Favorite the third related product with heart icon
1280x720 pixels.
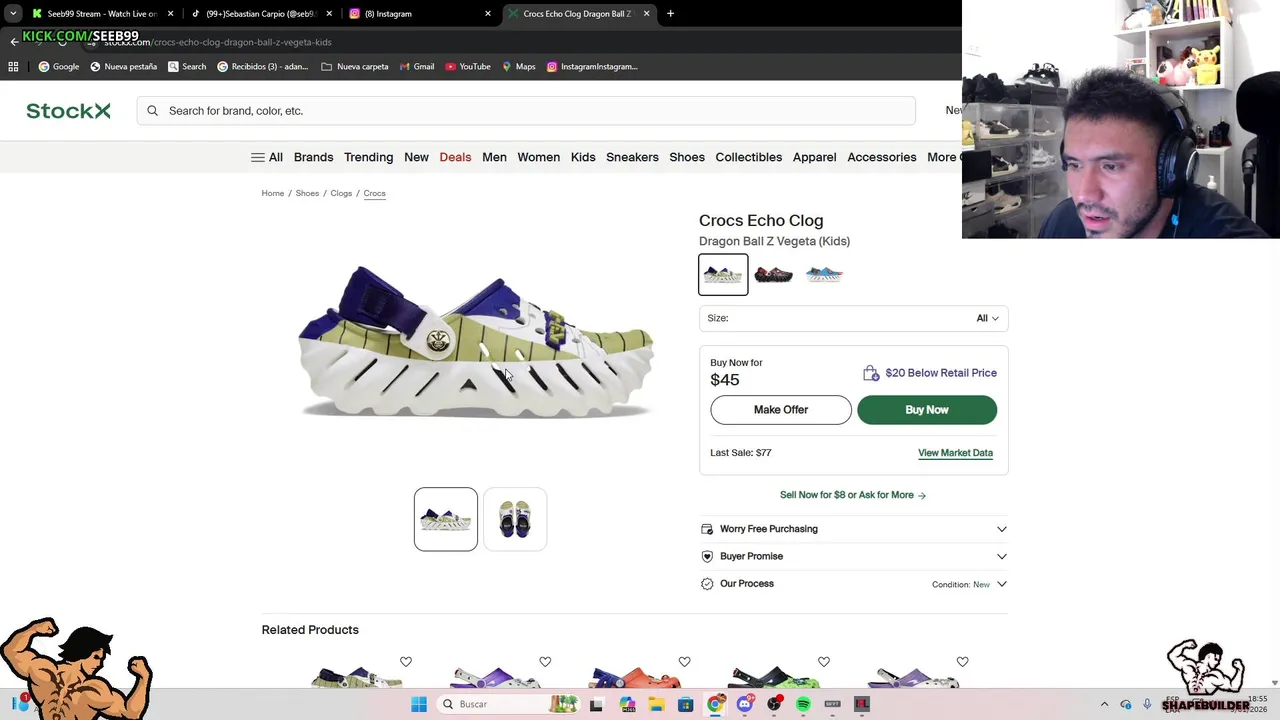point(684,662)
